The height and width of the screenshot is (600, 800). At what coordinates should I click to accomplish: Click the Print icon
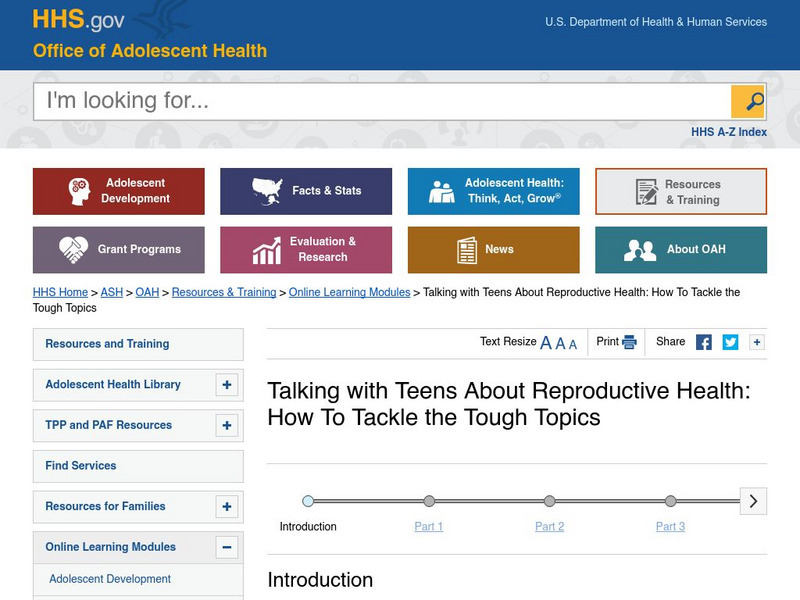pyautogui.click(x=631, y=341)
